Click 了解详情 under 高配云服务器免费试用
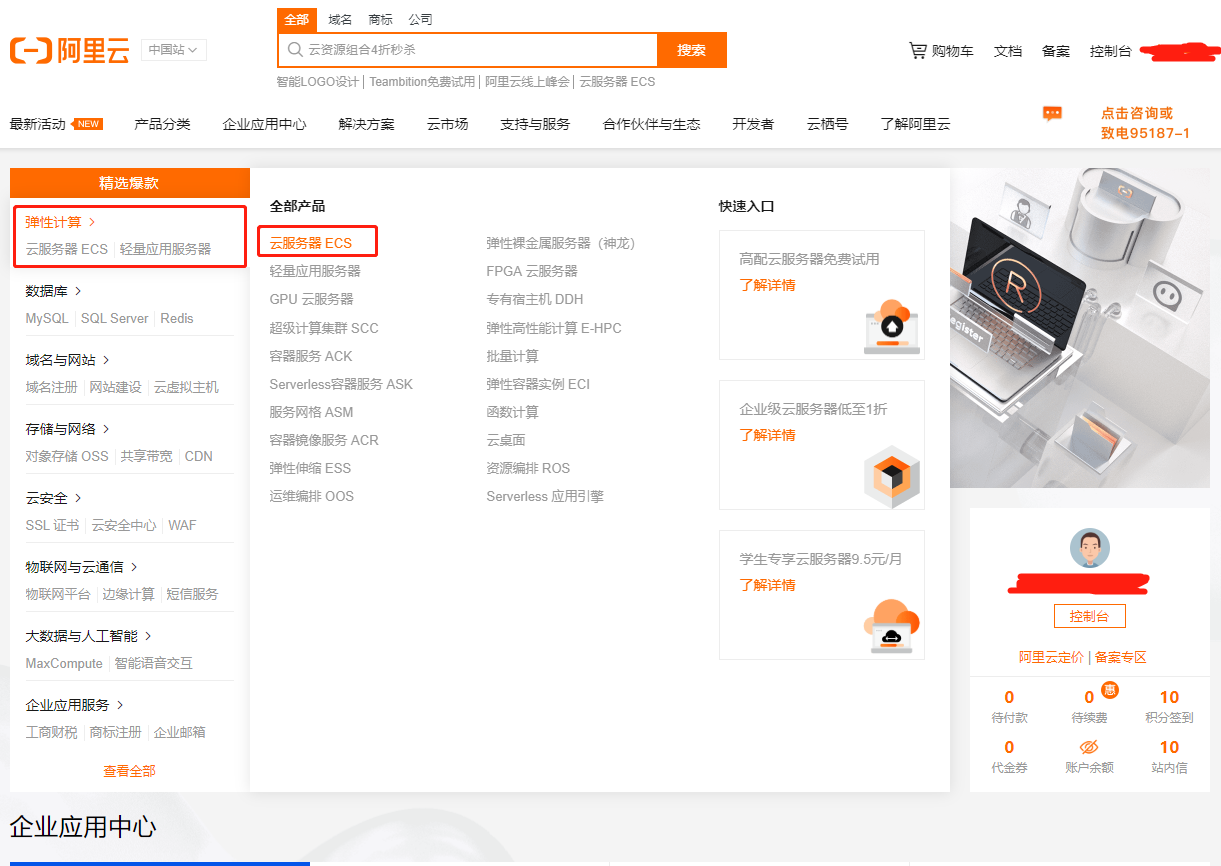Image resolution: width=1221 pixels, height=866 pixels. (767, 285)
